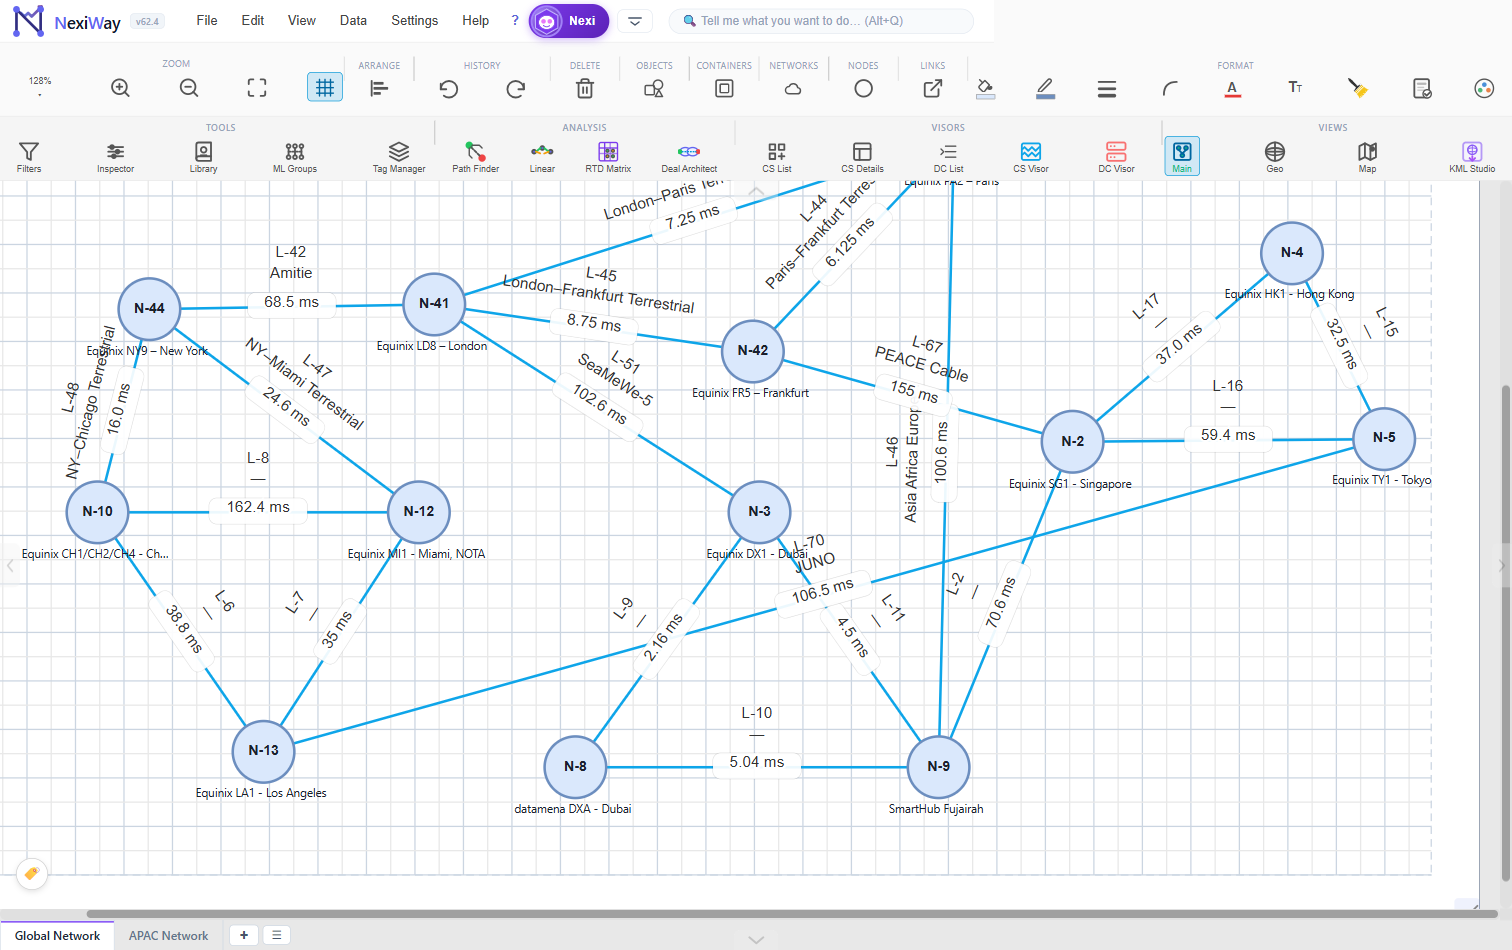This screenshot has height=950, width=1512.
Task: Open the Edit menu
Action: tap(253, 20)
